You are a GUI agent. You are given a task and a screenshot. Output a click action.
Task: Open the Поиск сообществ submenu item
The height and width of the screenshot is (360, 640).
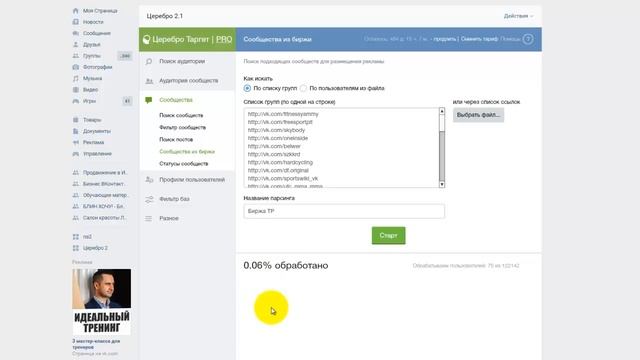pos(181,116)
